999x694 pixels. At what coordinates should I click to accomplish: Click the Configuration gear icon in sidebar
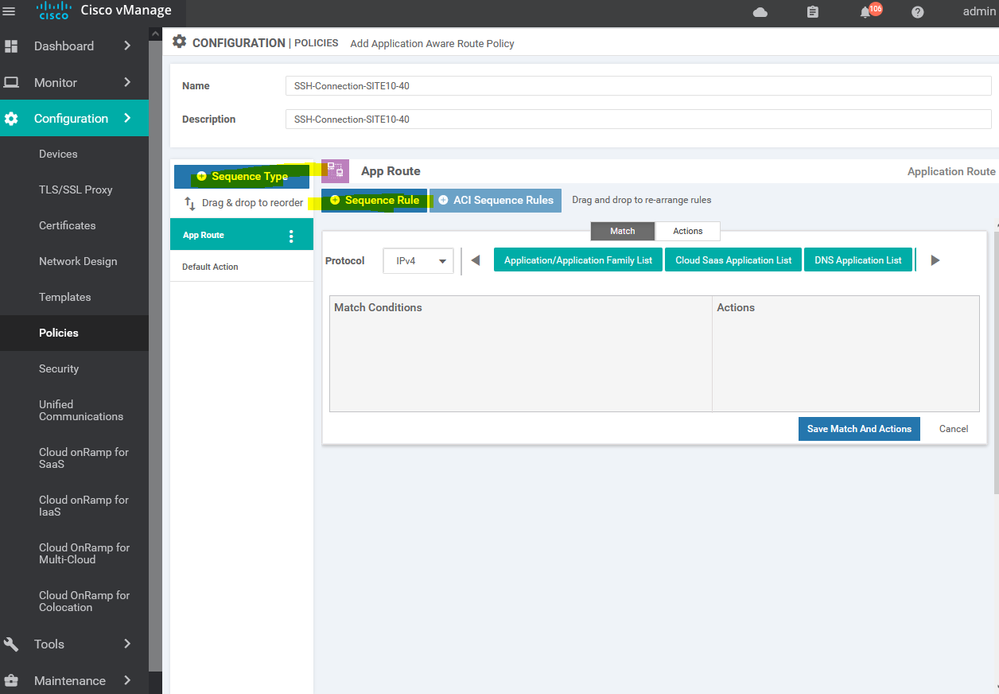coord(11,119)
